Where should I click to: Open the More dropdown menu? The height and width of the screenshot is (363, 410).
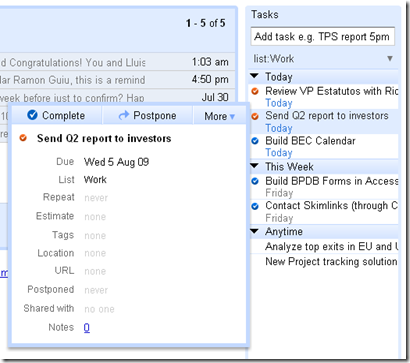[x=220, y=116]
